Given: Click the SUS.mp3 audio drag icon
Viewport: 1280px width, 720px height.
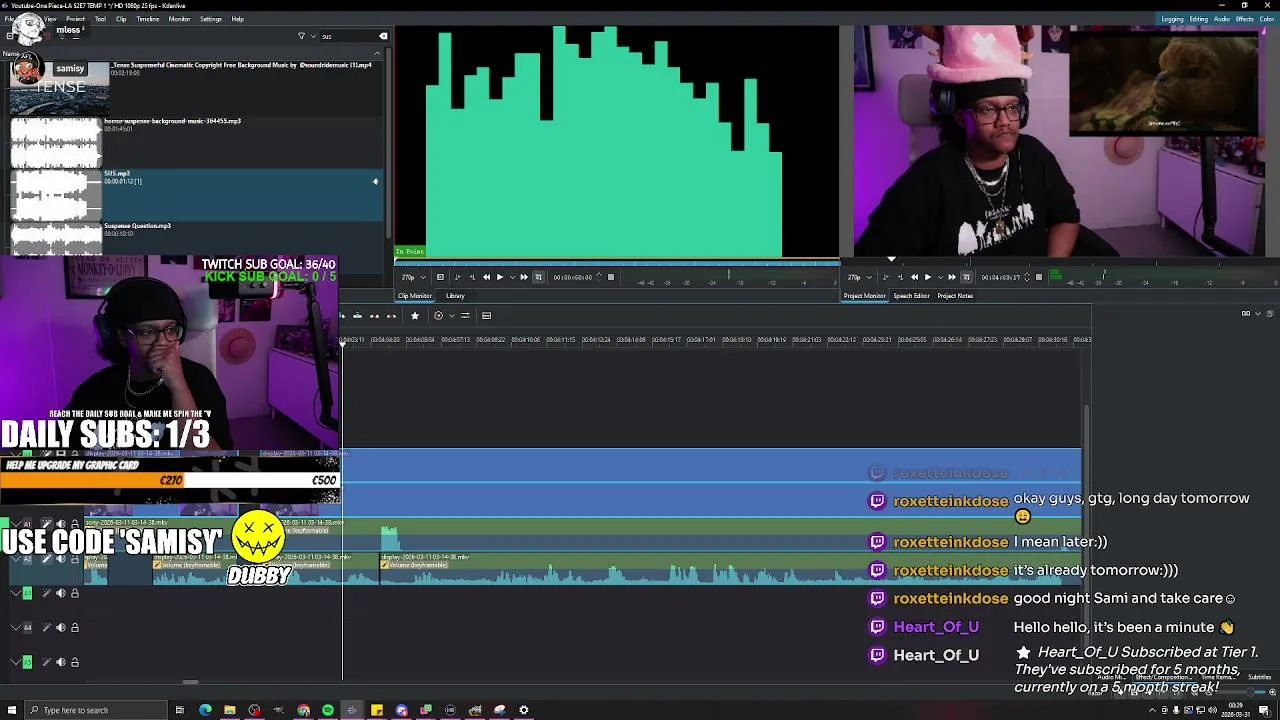Looking at the screenshot, I should coord(375,182).
